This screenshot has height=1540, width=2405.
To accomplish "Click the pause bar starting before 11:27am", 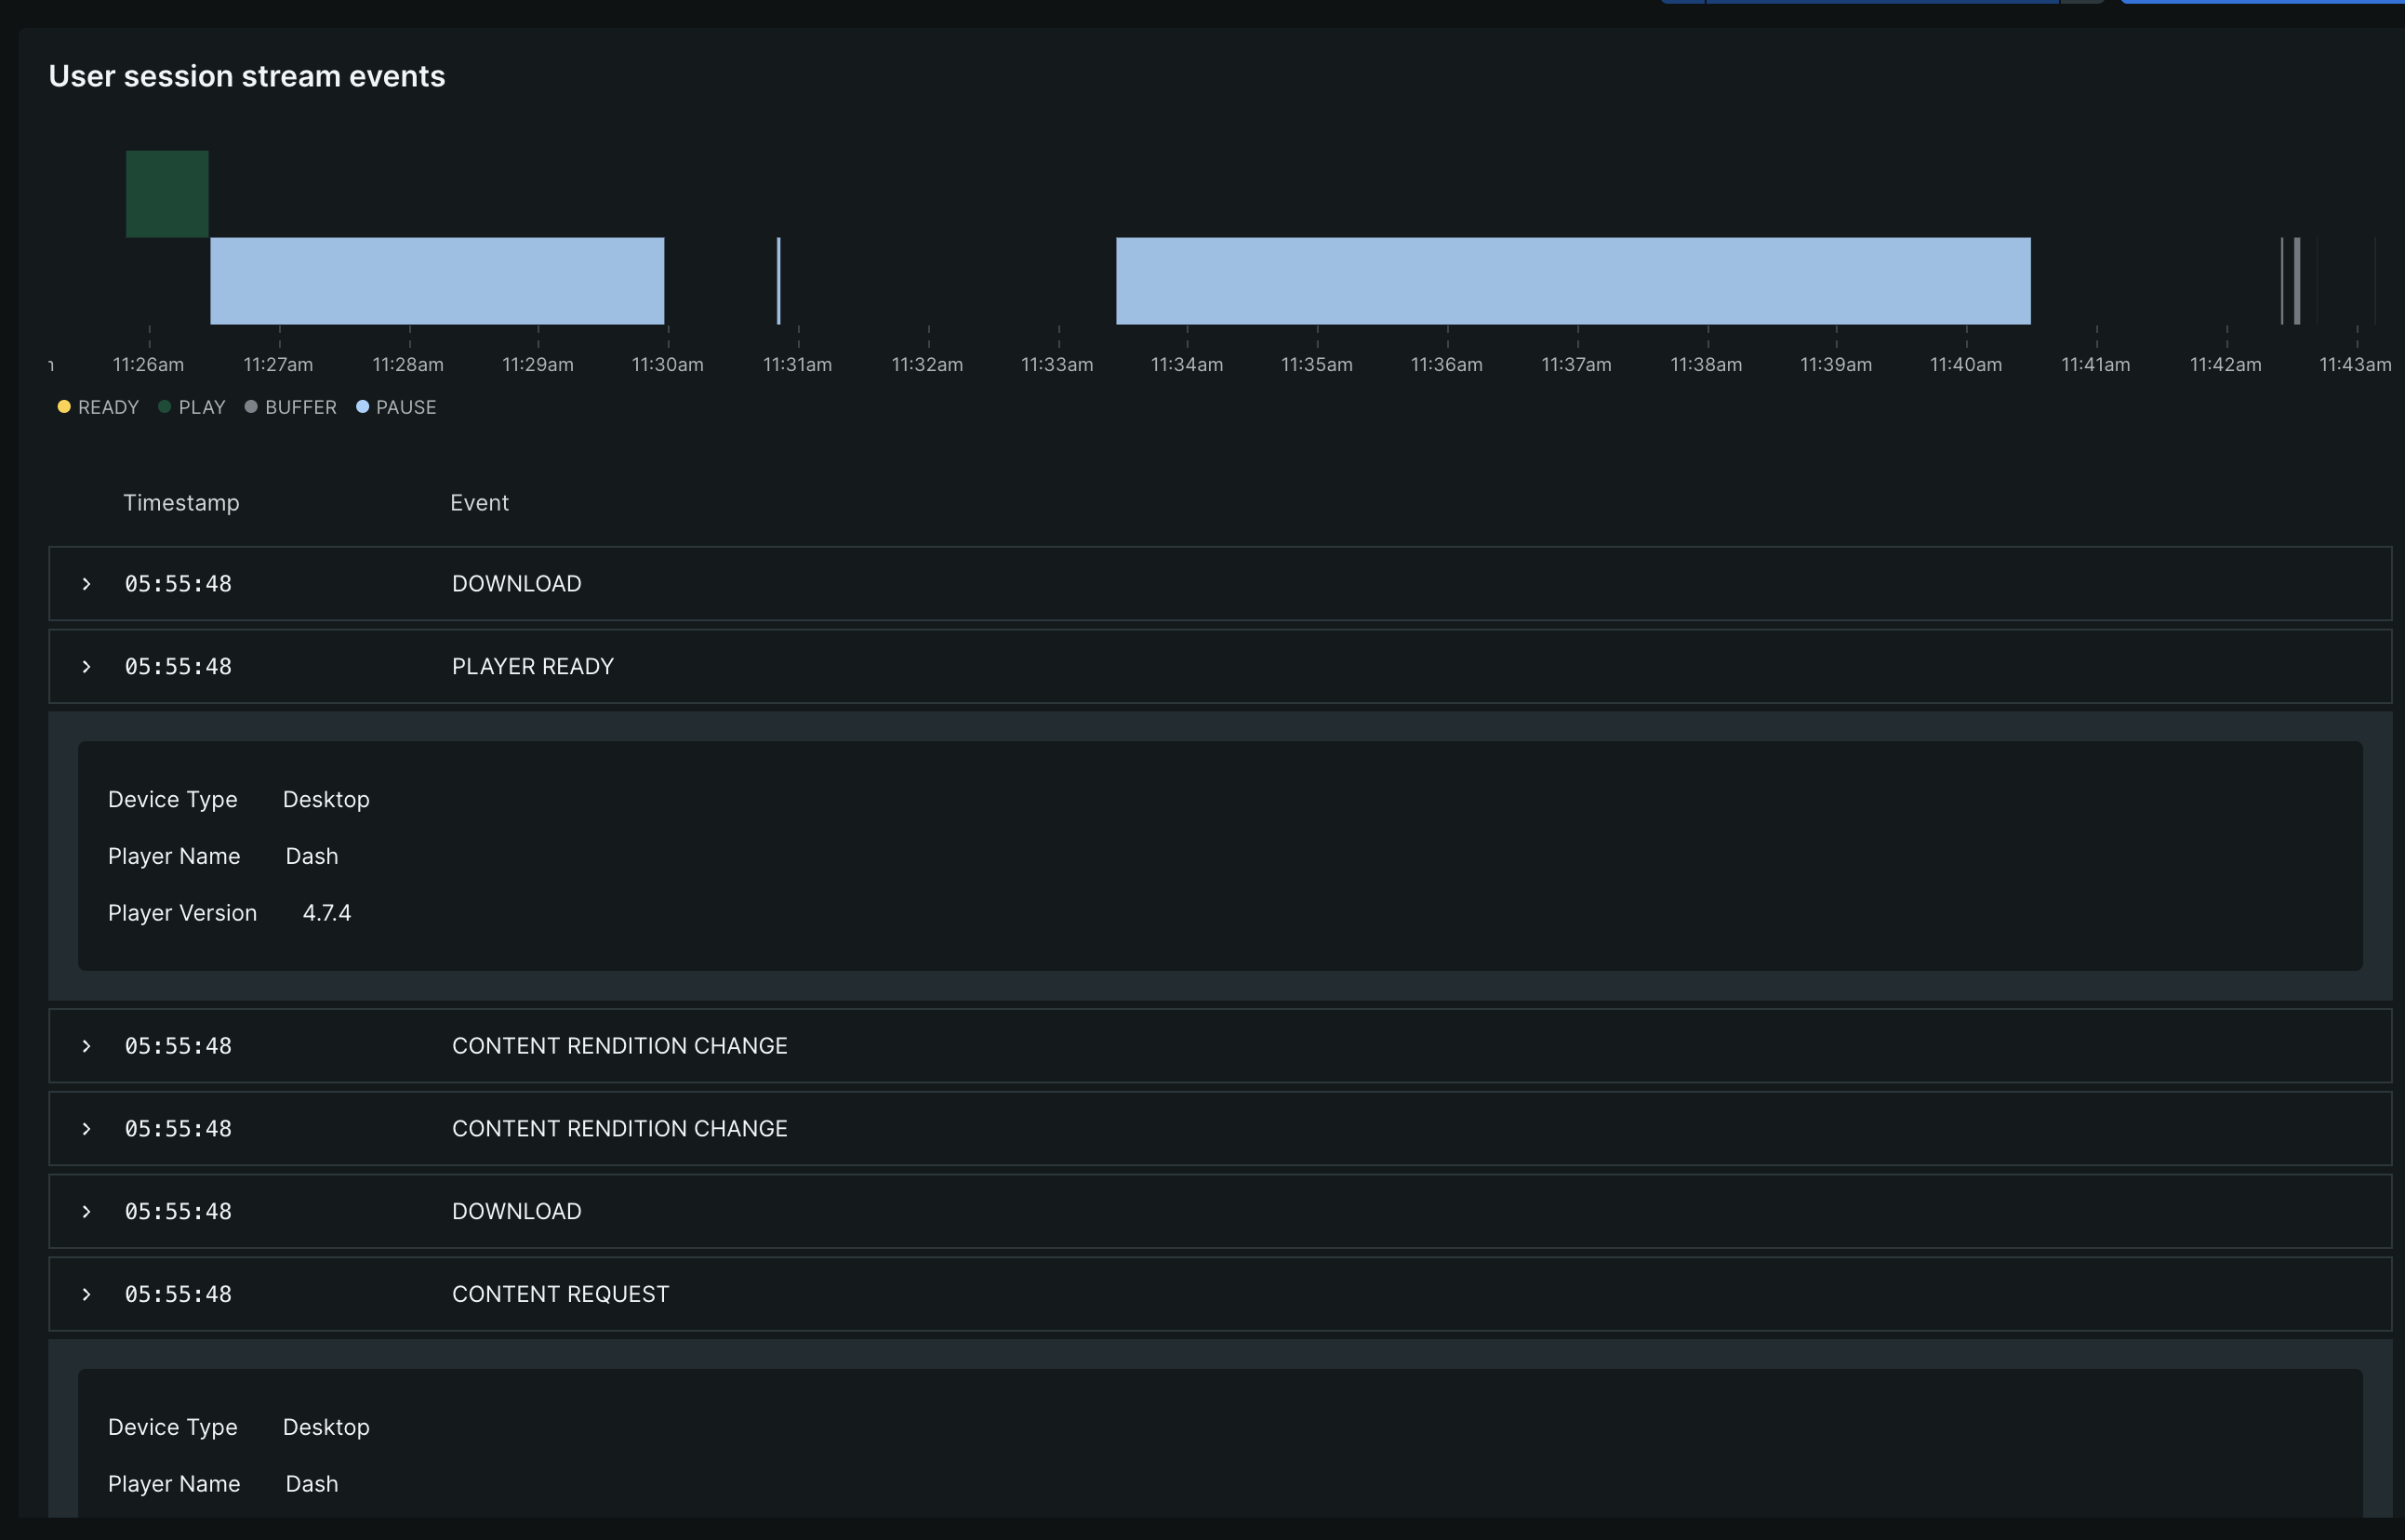I will click(x=437, y=281).
